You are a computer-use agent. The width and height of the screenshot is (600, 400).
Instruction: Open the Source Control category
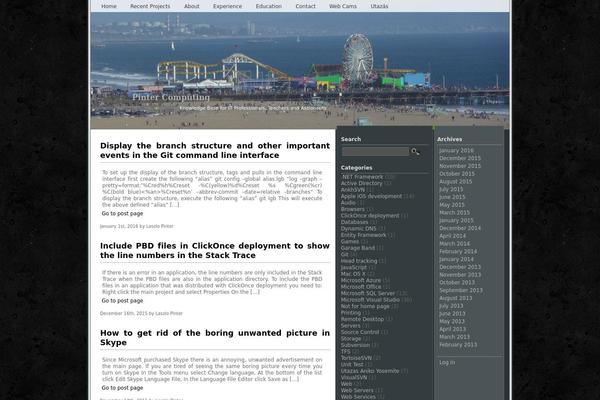(360, 332)
